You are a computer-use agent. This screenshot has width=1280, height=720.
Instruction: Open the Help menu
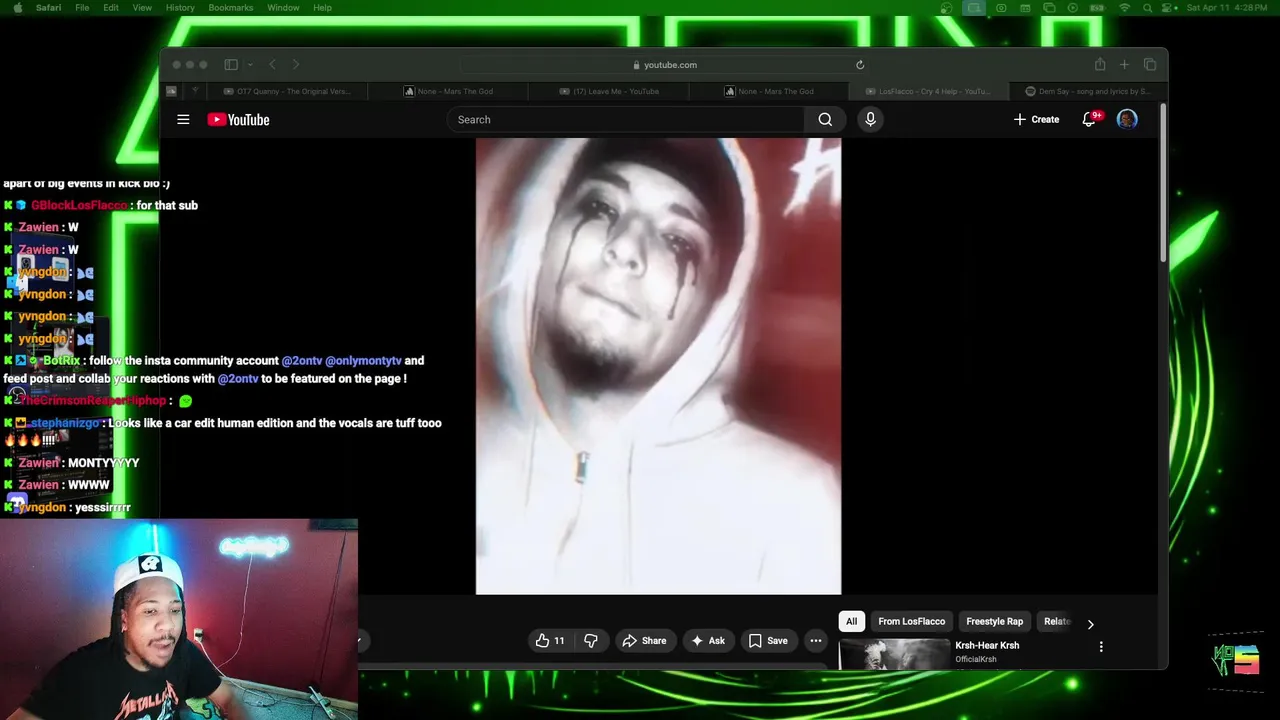tap(322, 8)
